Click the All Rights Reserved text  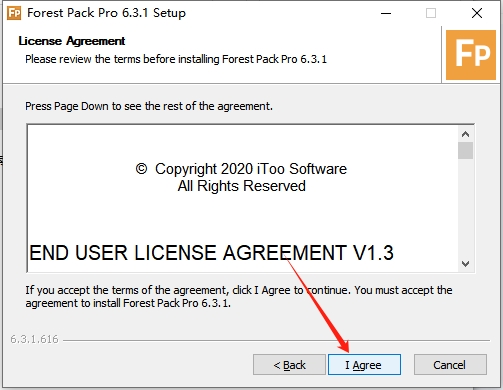click(241, 186)
